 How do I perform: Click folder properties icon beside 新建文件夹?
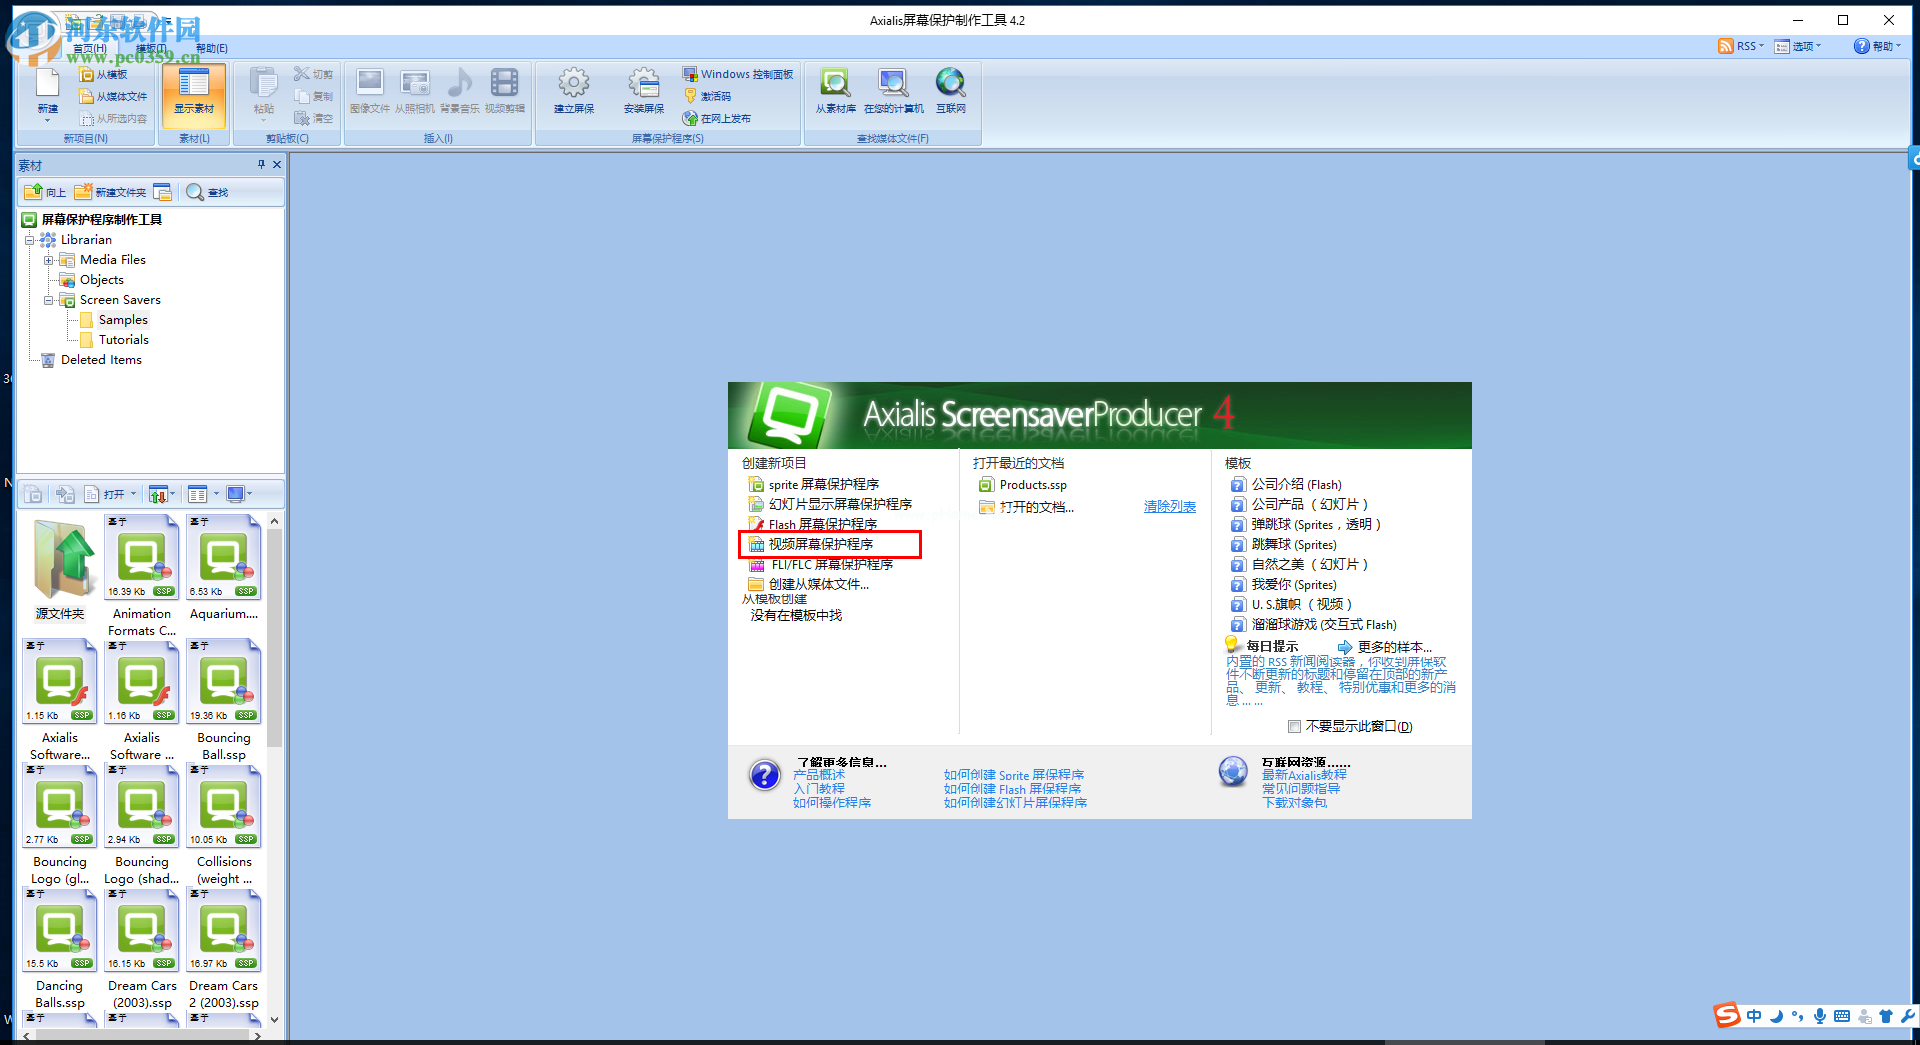point(163,192)
